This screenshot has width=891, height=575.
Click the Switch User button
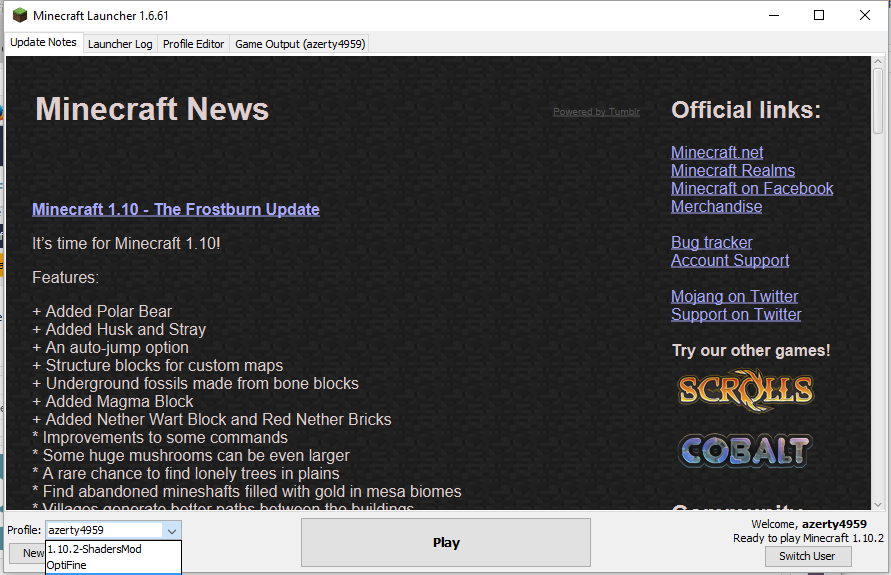pyautogui.click(x=807, y=556)
